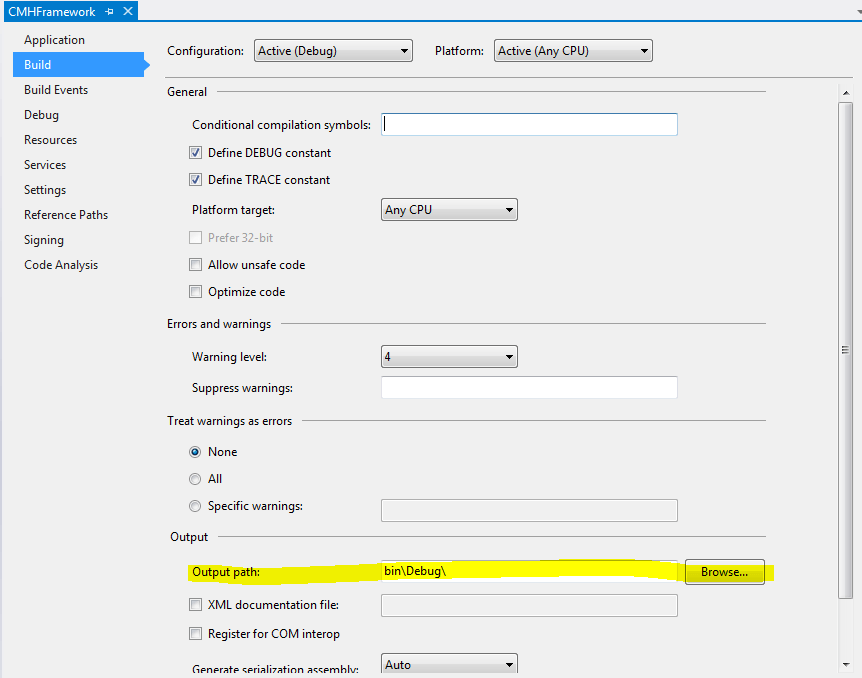
Task: Select the All warnings radio button
Action: pos(195,479)
